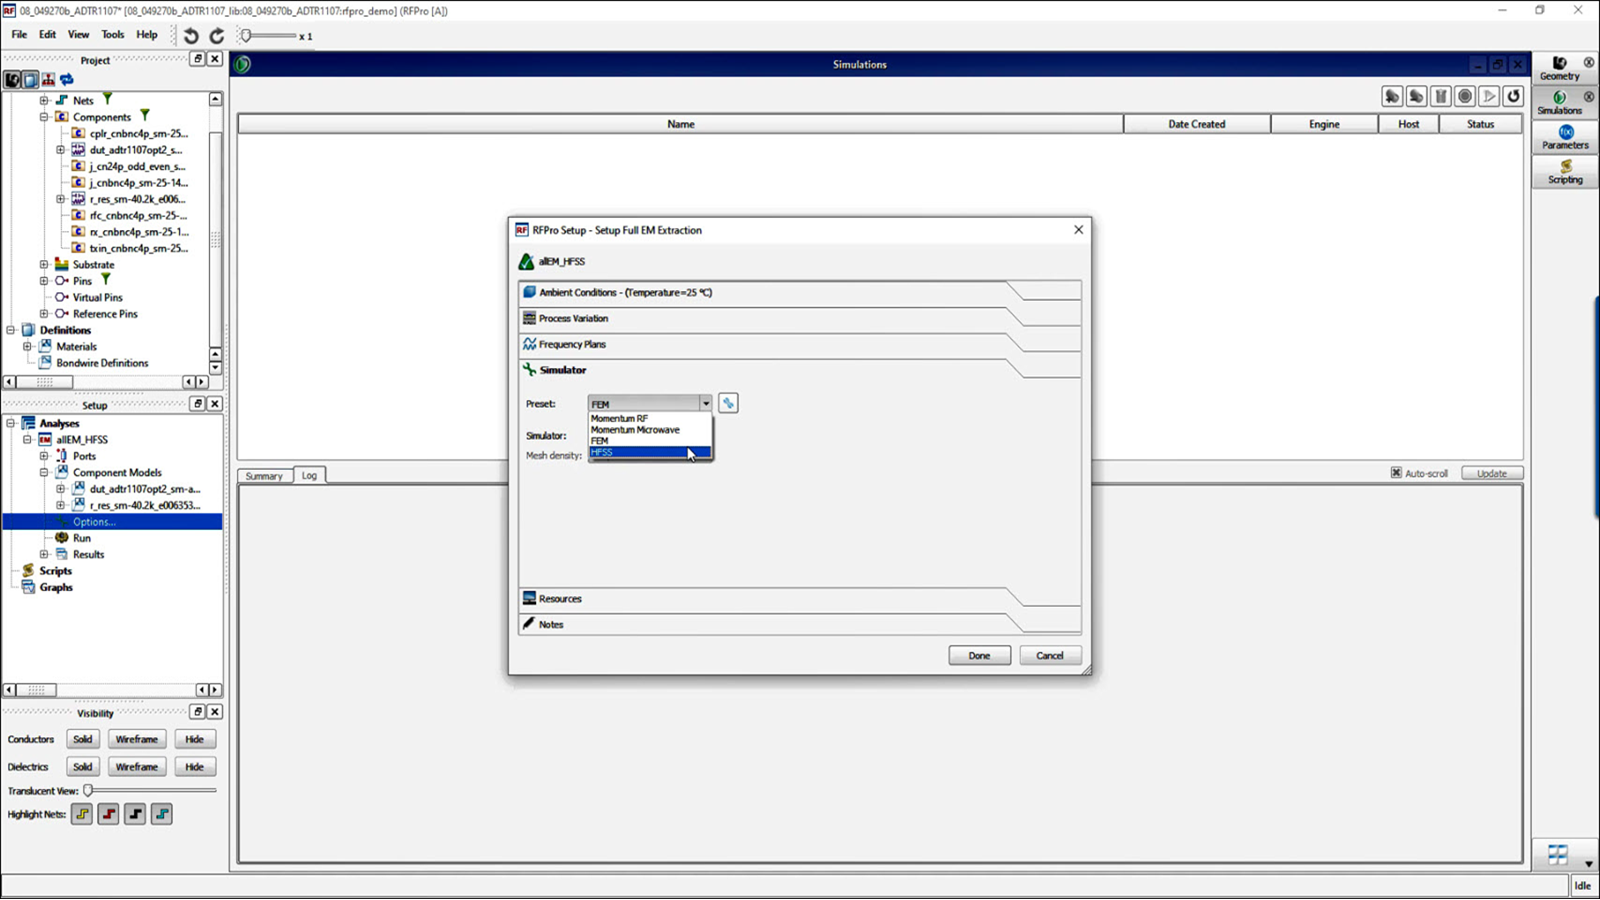This screenshot has height=900, width=1600.
Task: Click the yellow Highlight Nets icon
Action: click(x=82, y=814)
